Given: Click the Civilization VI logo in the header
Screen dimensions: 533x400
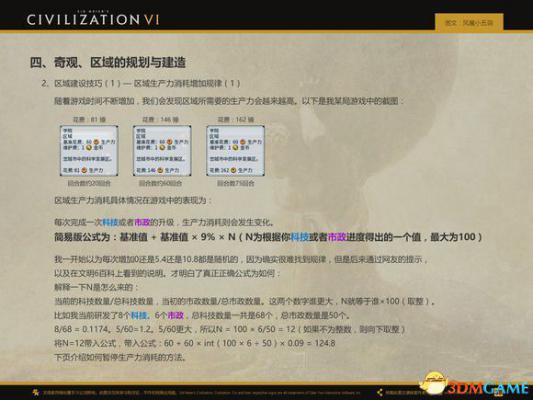Looking at the screenshot, I should coord(93,18).
